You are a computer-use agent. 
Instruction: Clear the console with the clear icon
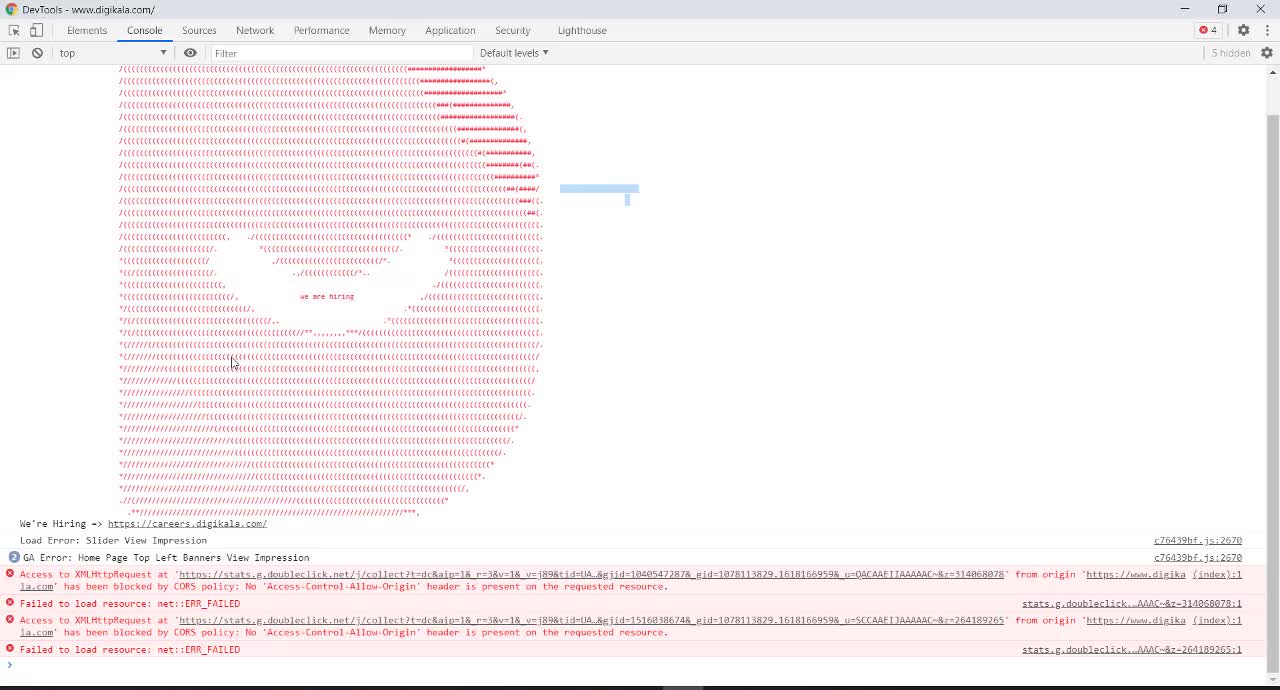click(x=37, y=53)
